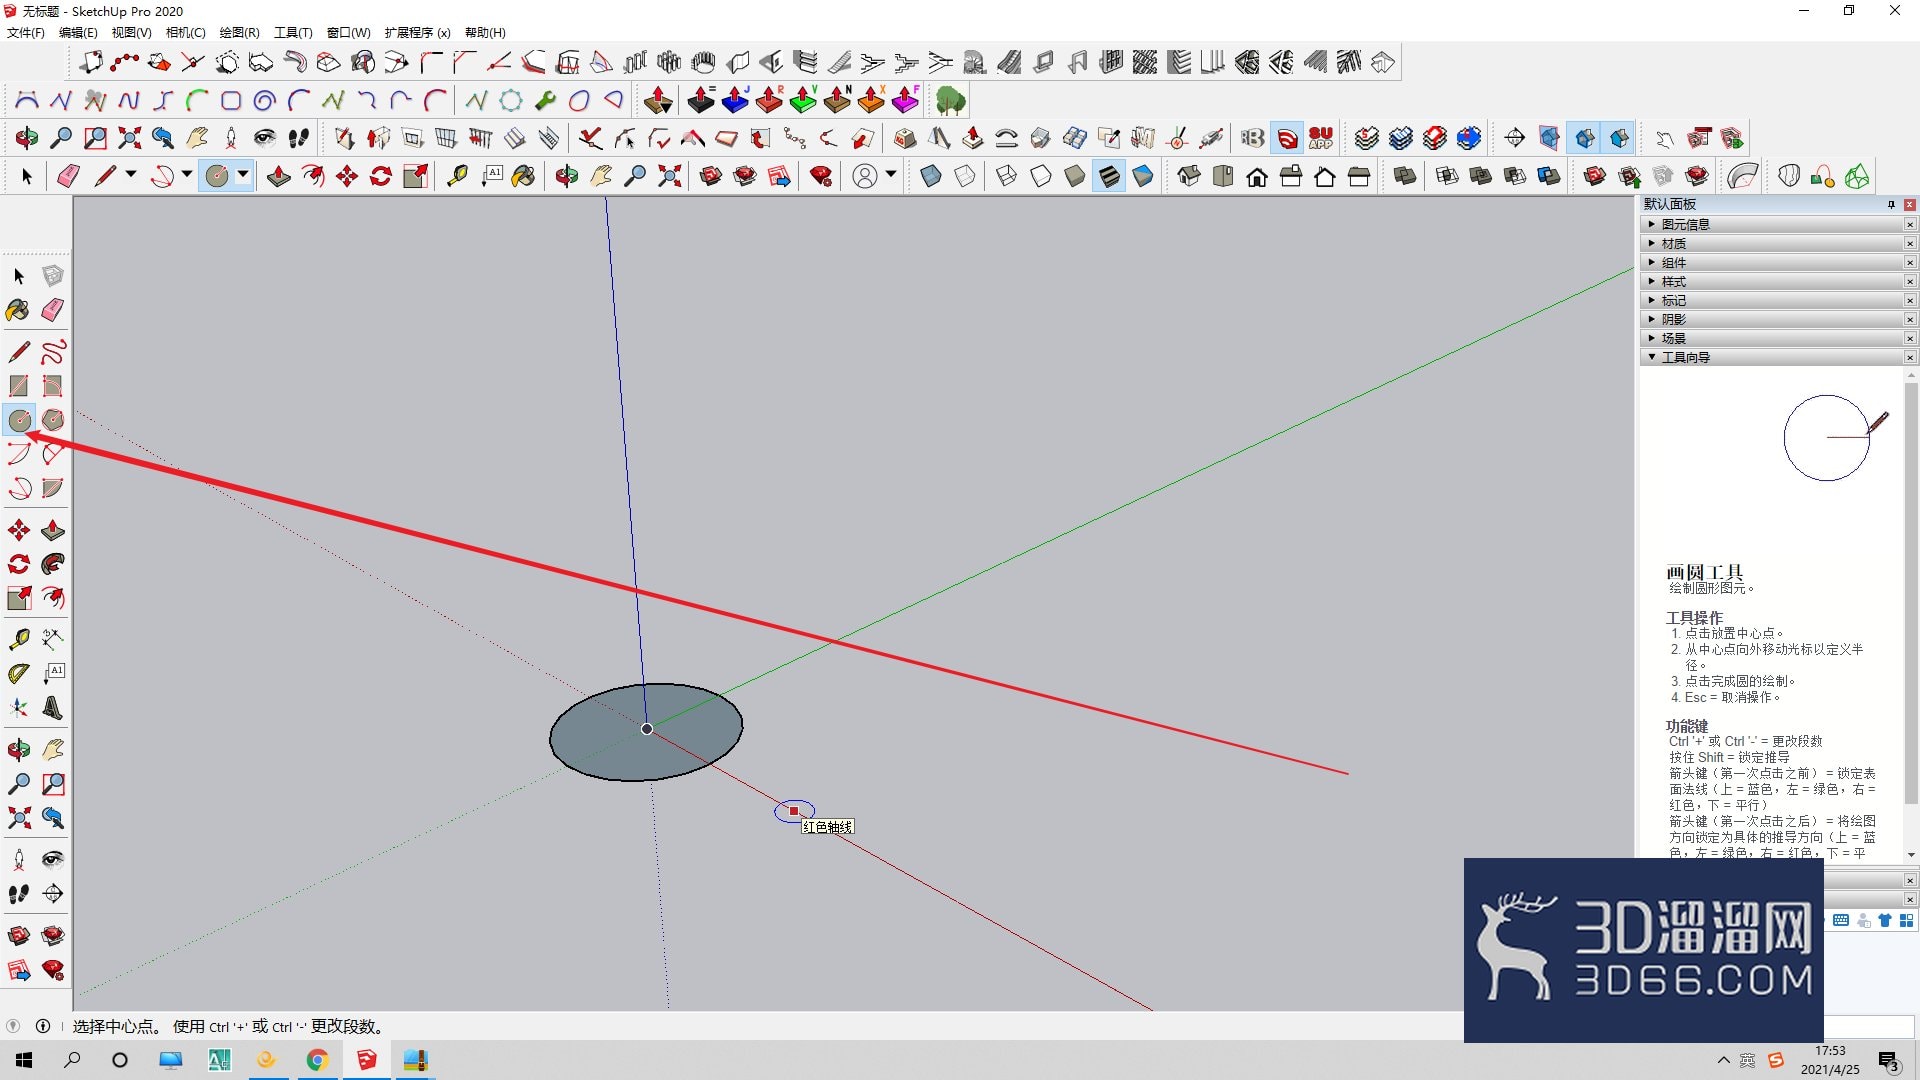Open the 绘图(R) menu
Viewport: 1920px width, 1080px height.
point(239,33)
